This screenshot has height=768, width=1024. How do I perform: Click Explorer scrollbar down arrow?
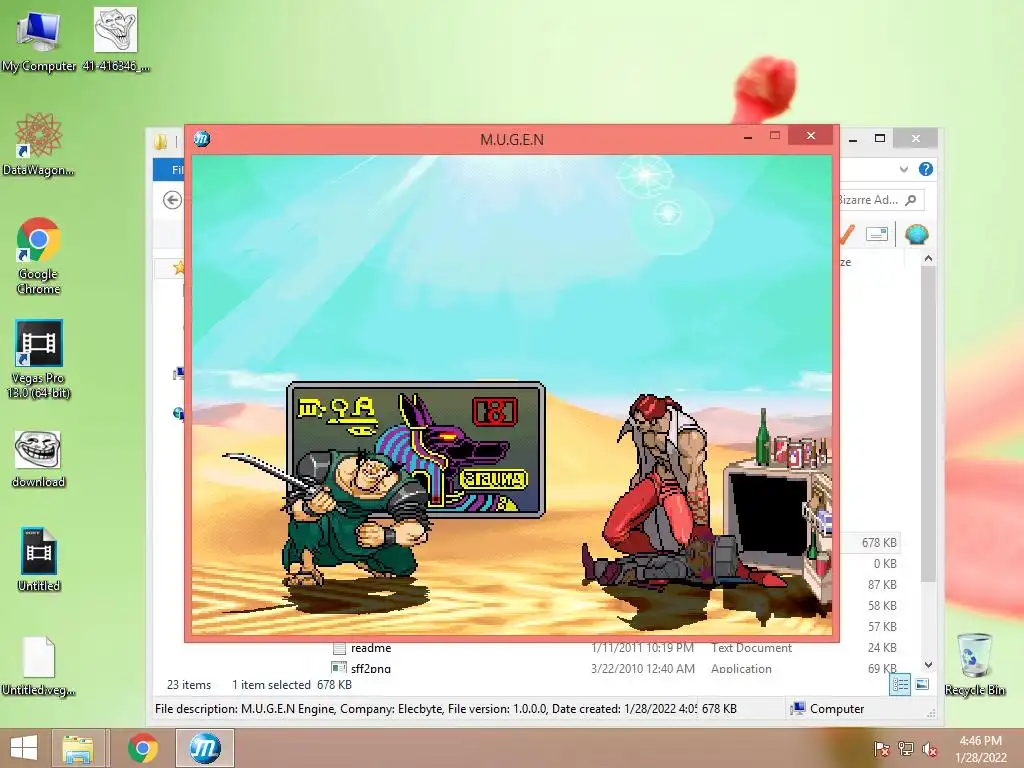pos(928,665)
